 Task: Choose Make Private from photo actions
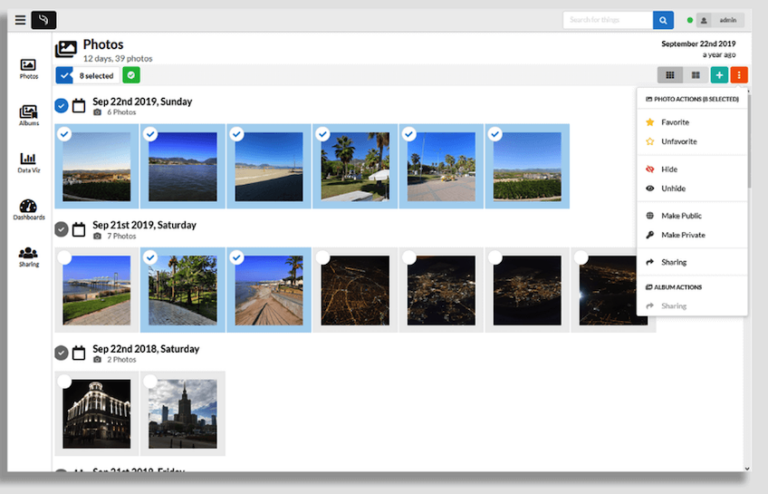coord(692,235)
